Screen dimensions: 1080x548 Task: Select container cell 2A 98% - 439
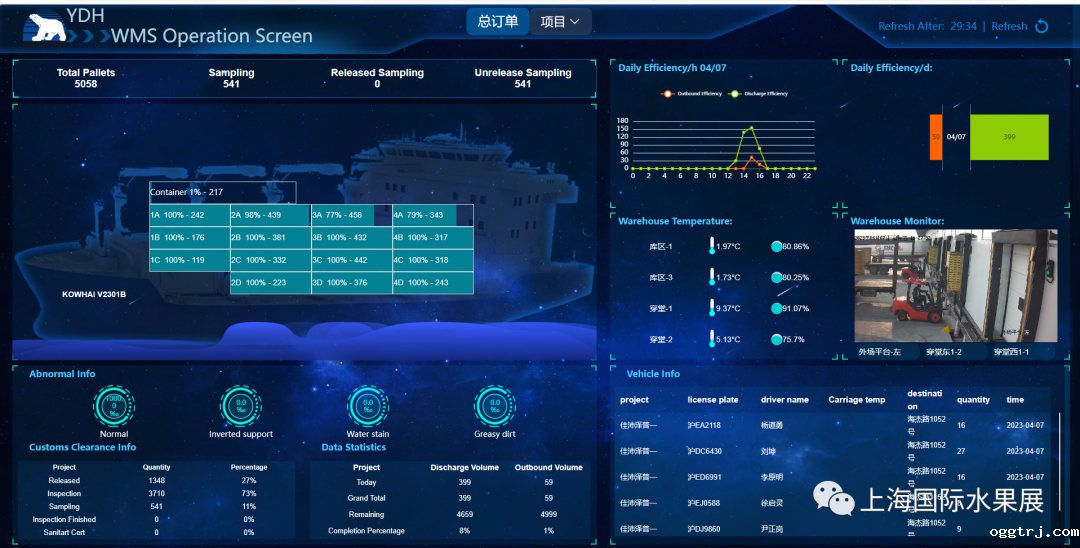pos(270,215)
